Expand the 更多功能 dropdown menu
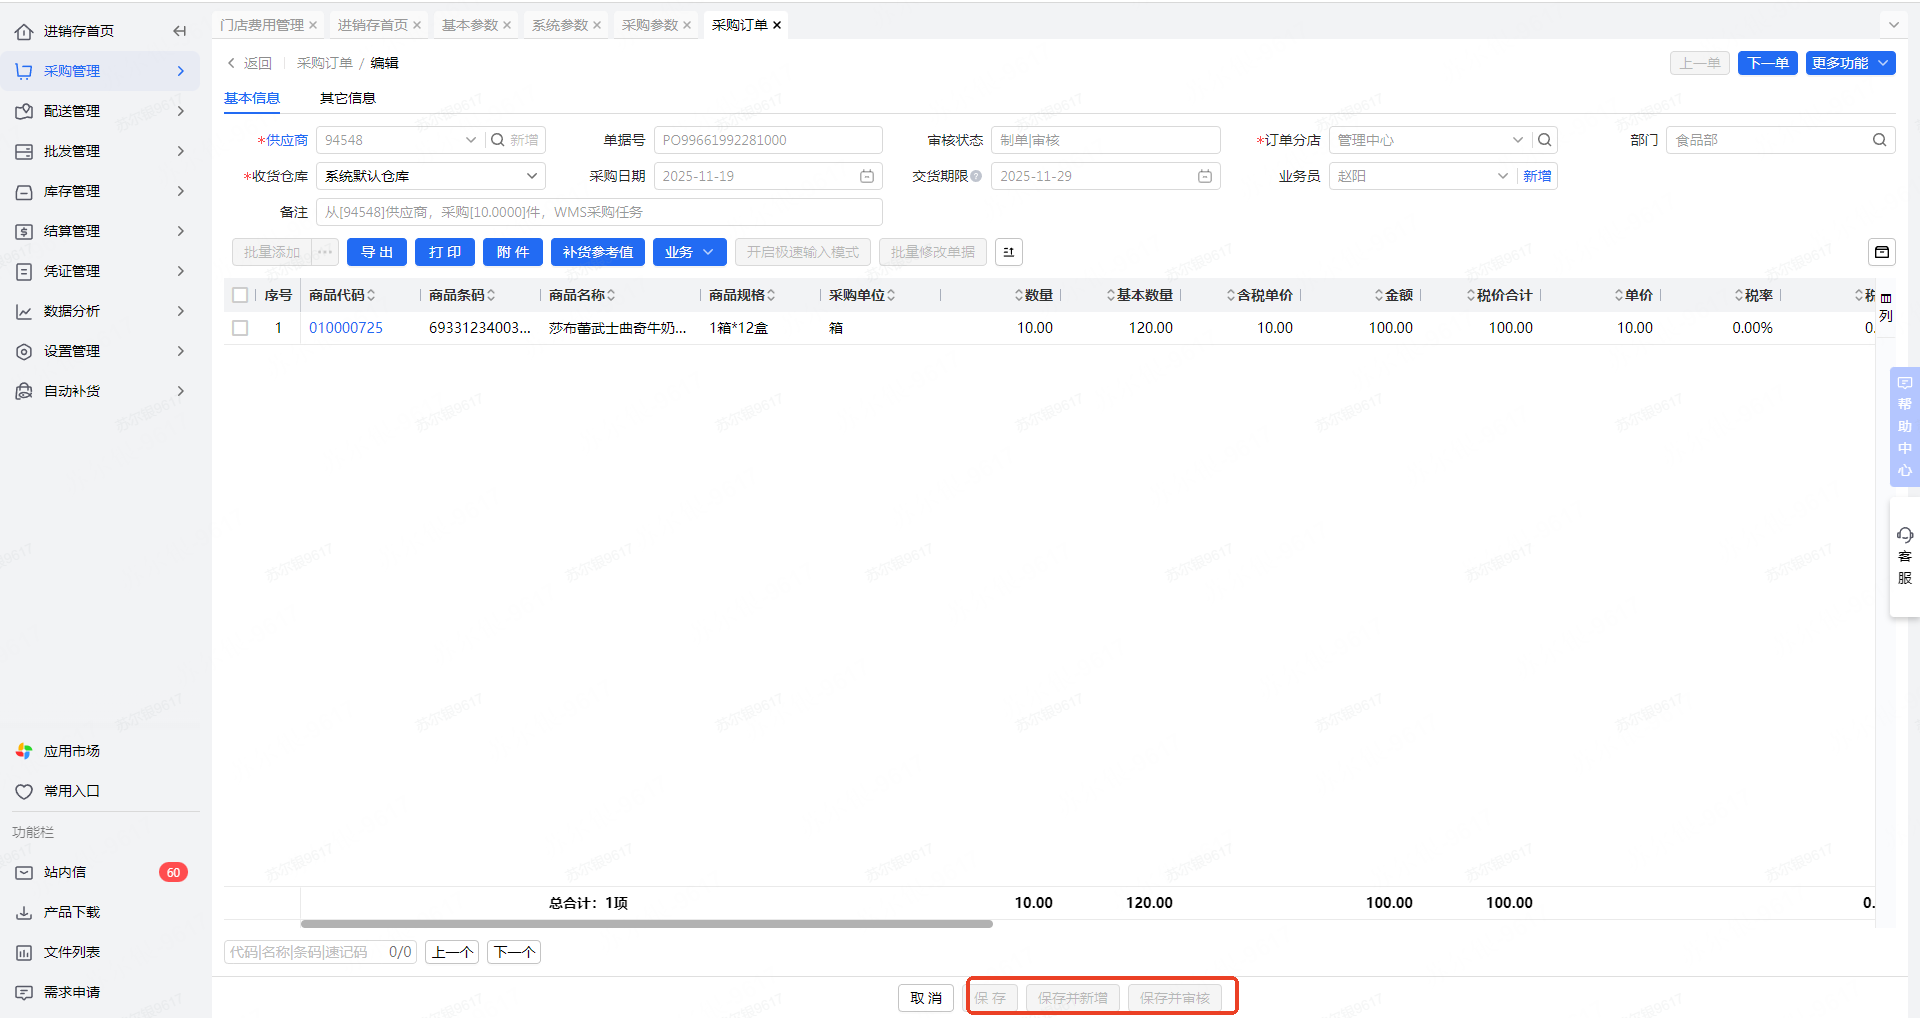The height and width of the screenshot is (1018, 1920). 1849,63
